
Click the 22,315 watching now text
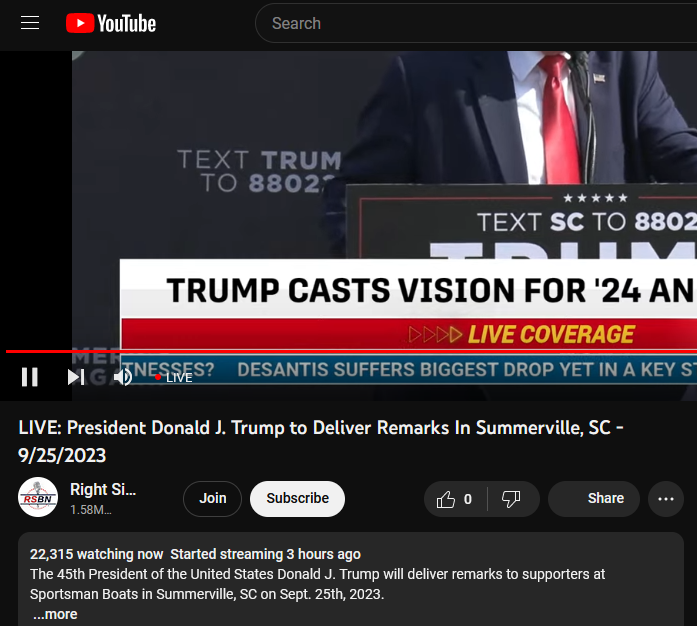click(96, 554)
